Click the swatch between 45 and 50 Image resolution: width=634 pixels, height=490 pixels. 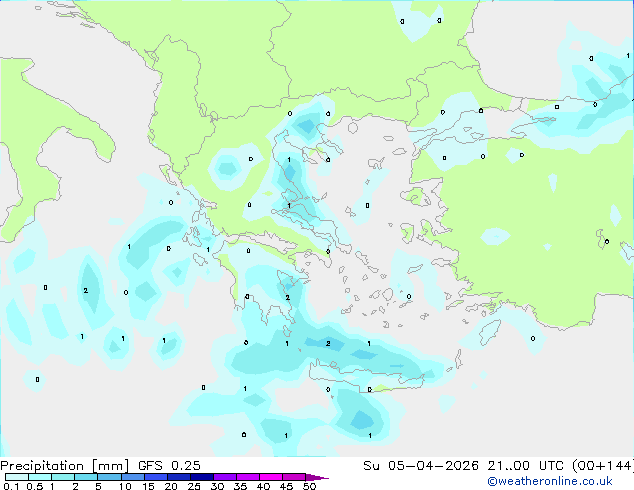coord(294,477)
